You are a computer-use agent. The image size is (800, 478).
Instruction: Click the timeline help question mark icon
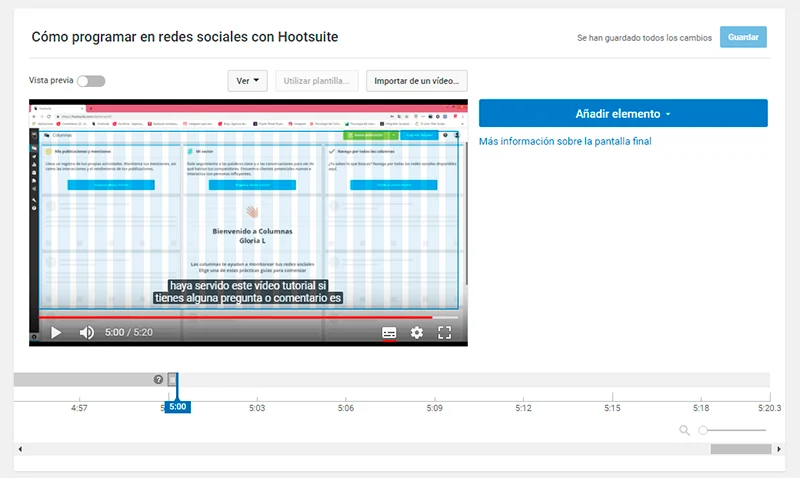pyautogui.click(x=158, y=379)
